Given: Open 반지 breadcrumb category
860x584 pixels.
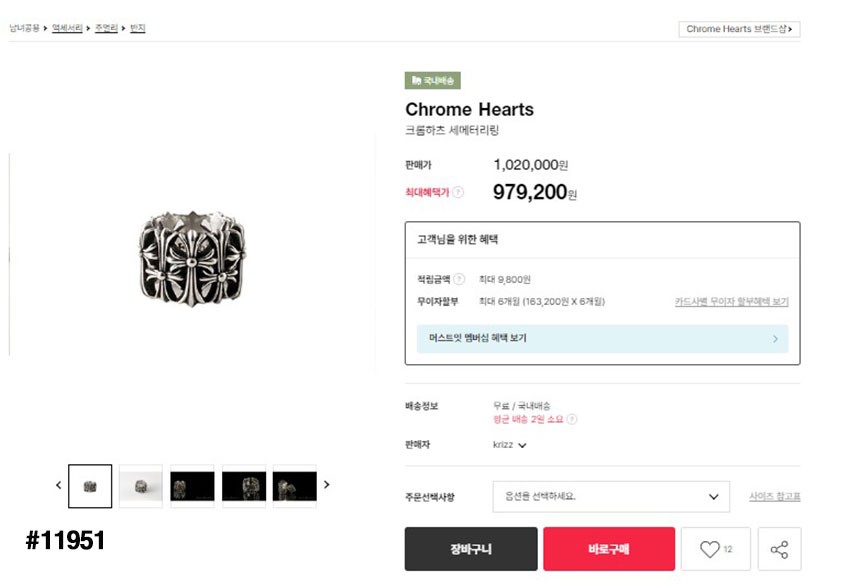Looking at the screenshot, I should [137, 28].
